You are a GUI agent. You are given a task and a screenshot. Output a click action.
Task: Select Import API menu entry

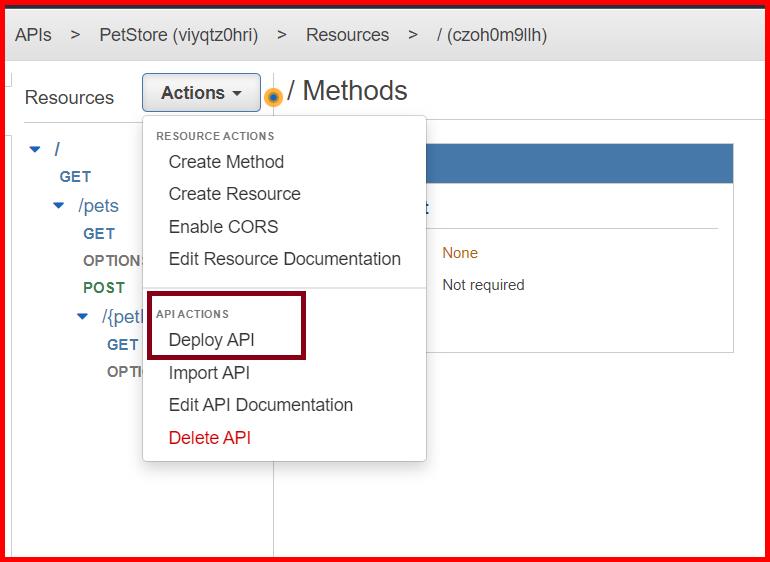209,373
